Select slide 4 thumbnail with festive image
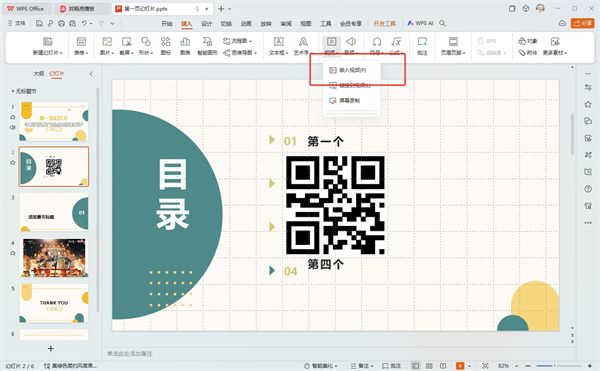Viewport: 600px width, 371px height. pos(54,257)
